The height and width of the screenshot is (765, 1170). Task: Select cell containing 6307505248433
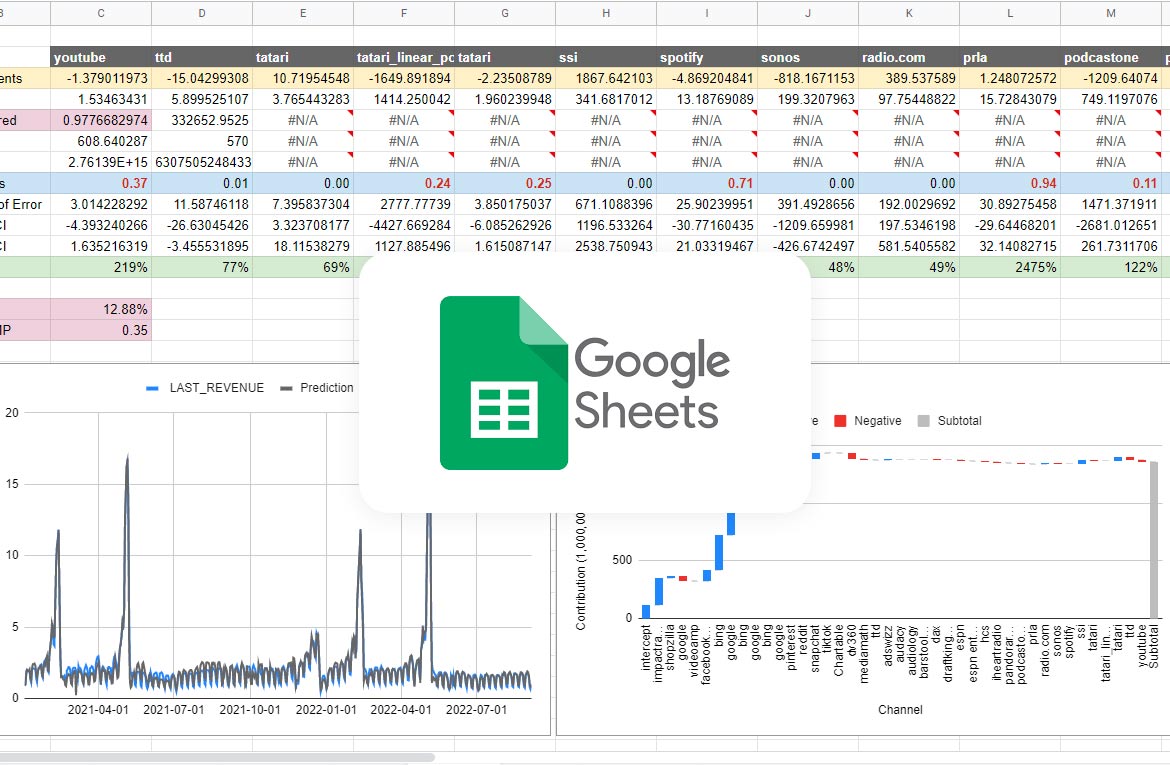coord(201,161)
